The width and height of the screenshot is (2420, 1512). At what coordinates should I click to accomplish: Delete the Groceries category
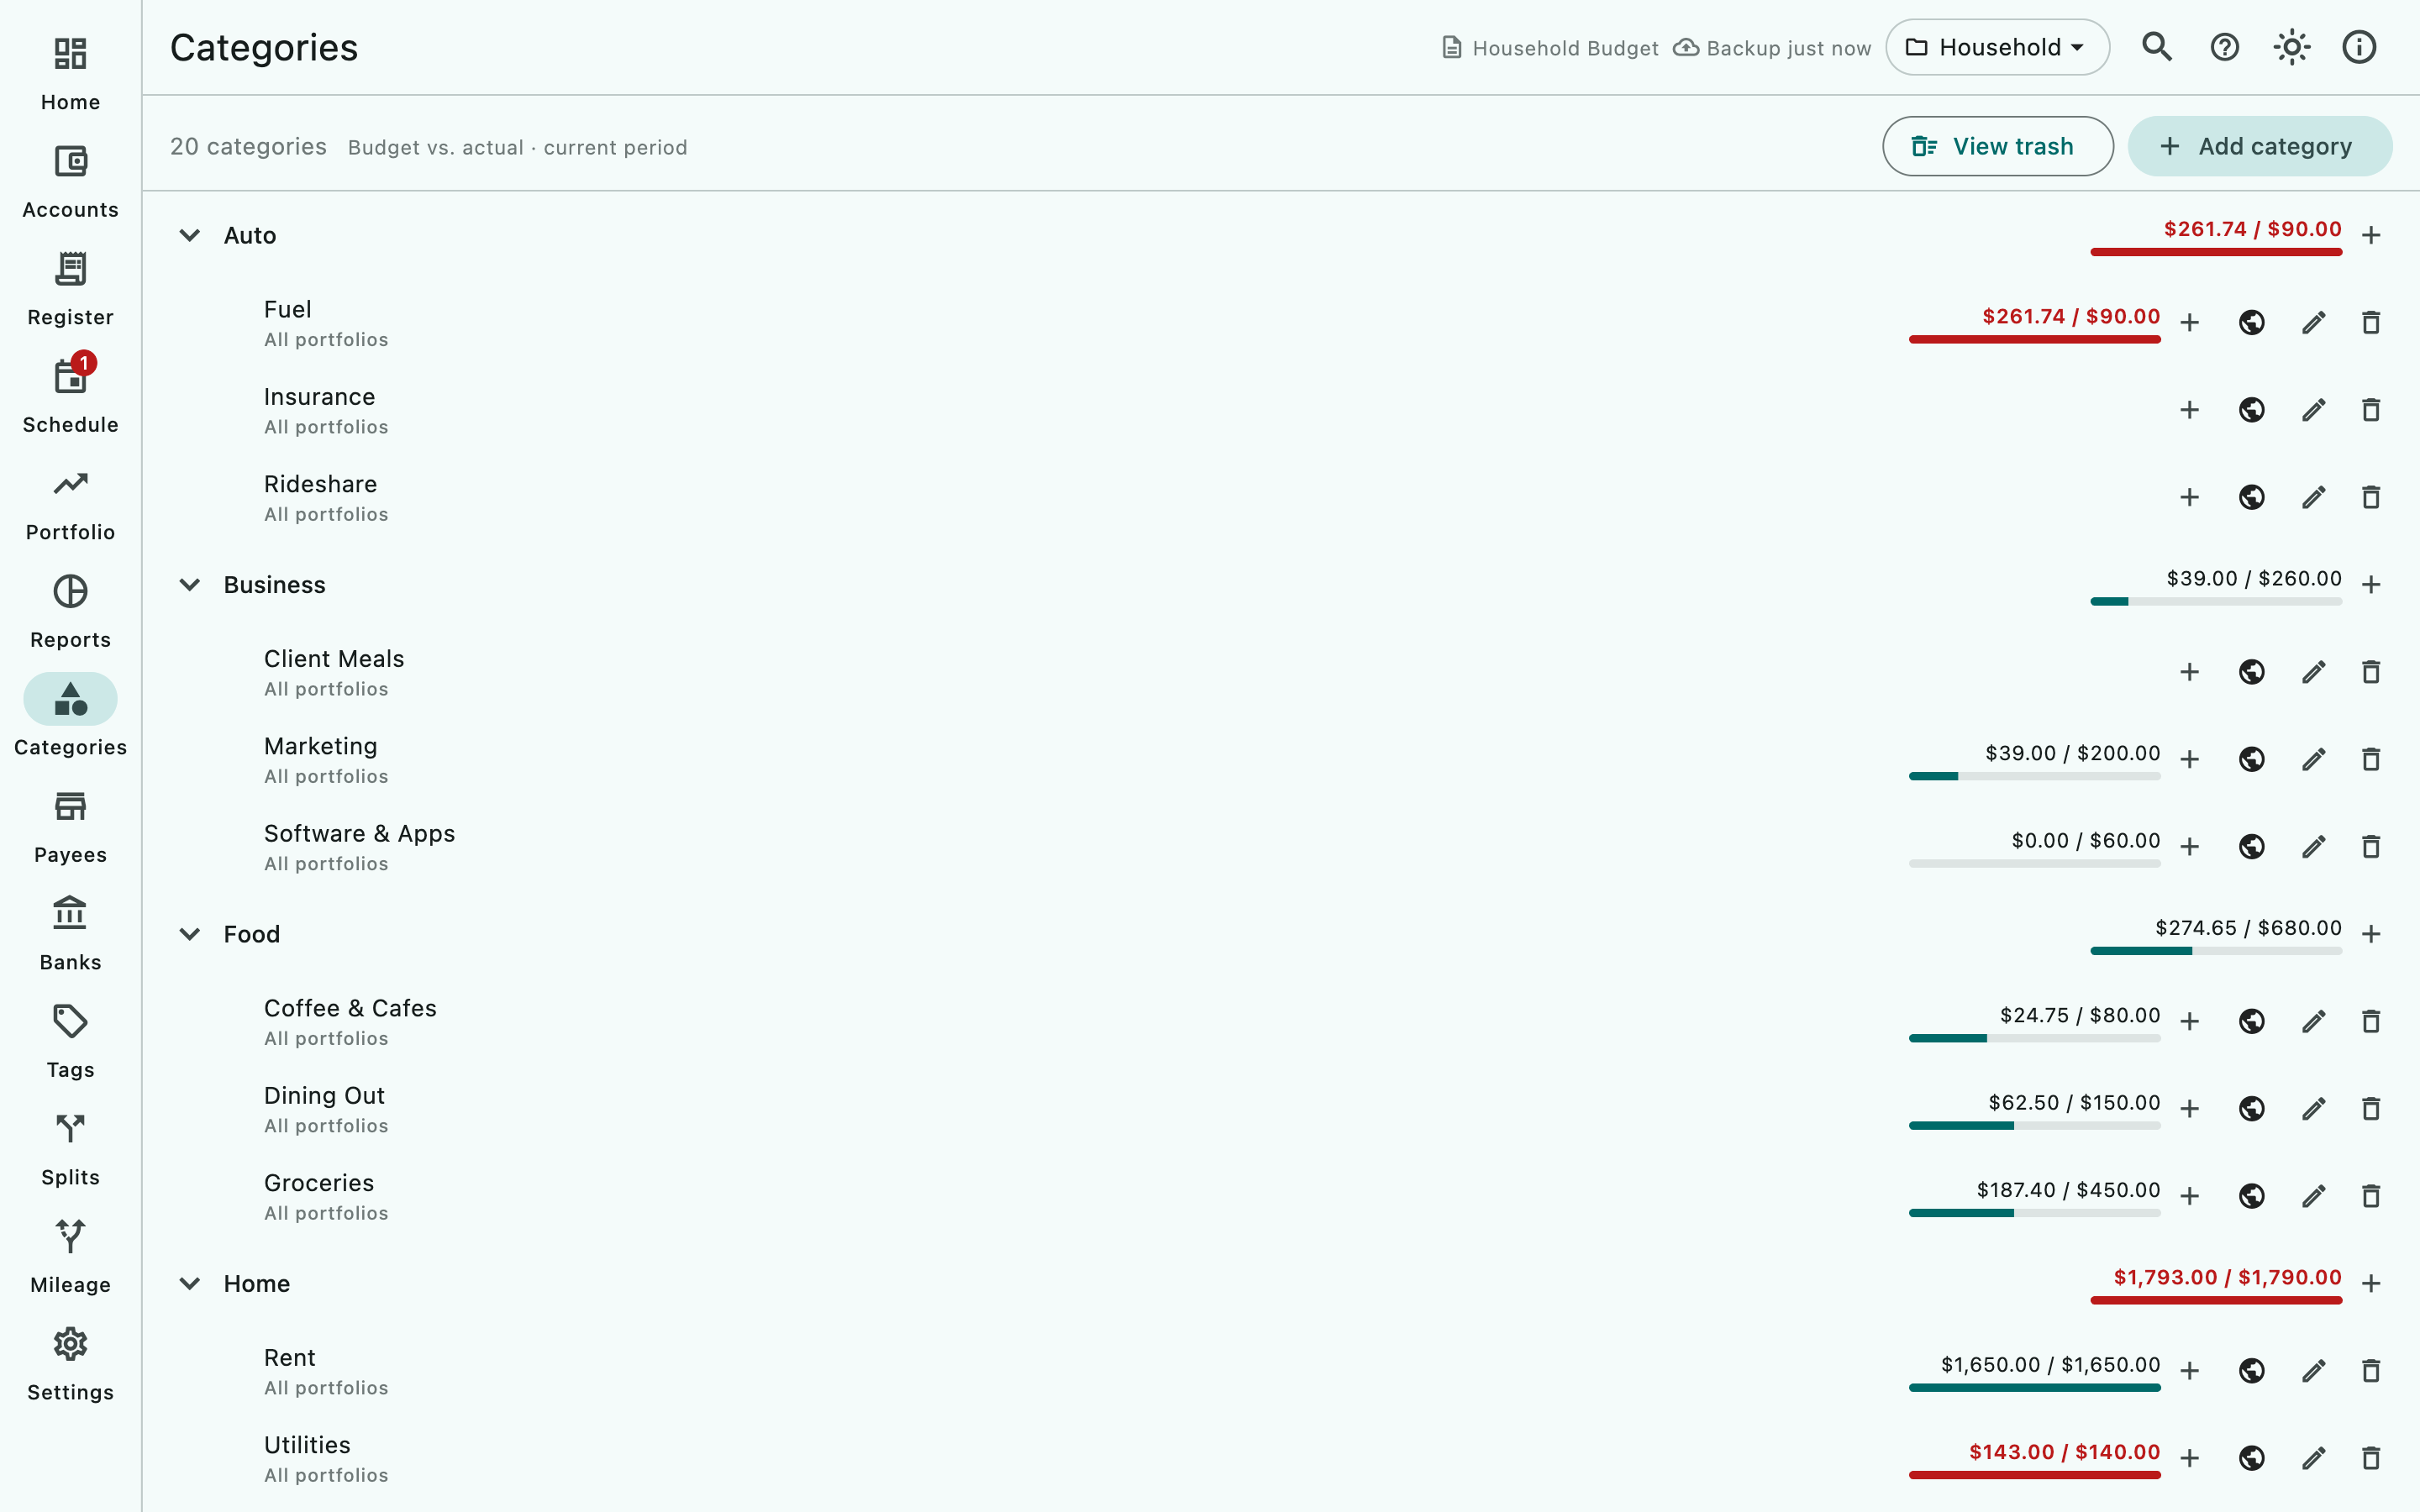pyautogui.click(x=2371, y=1196)
